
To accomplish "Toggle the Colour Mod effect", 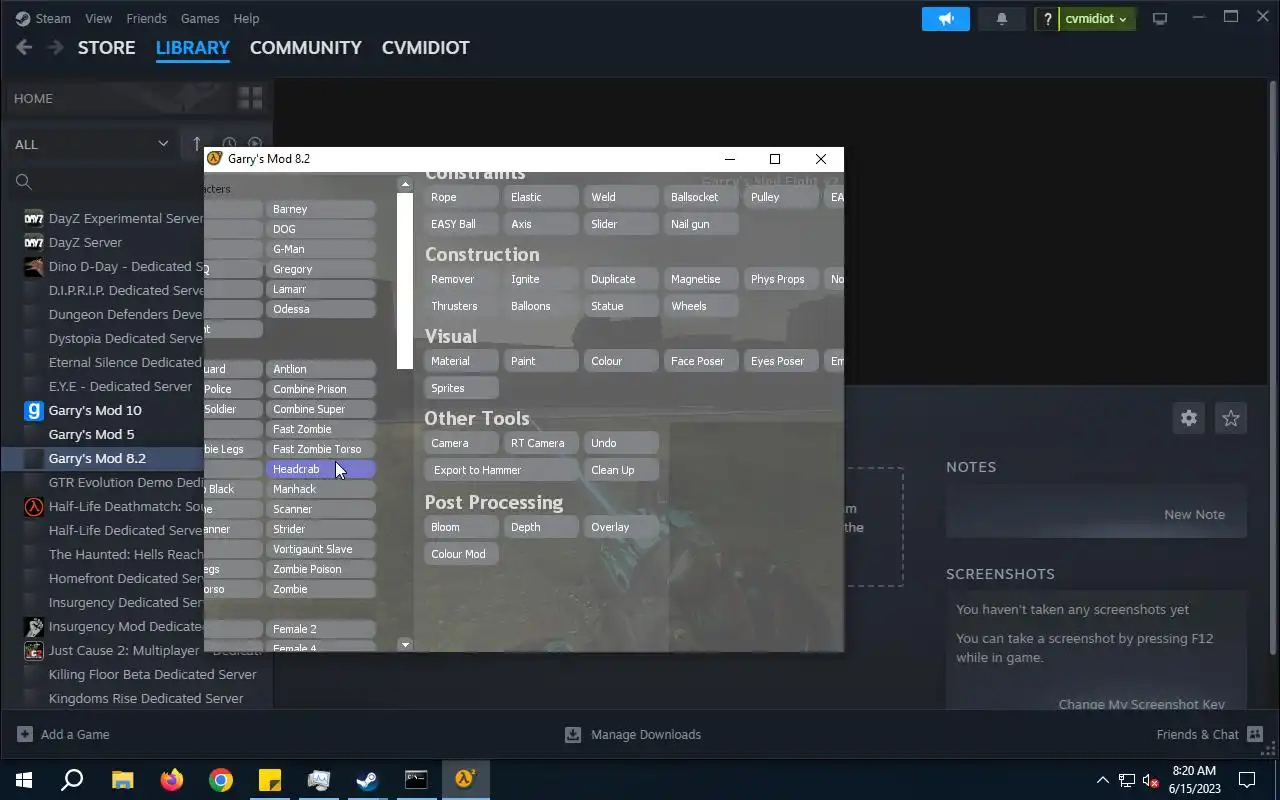I will [461, 554].
